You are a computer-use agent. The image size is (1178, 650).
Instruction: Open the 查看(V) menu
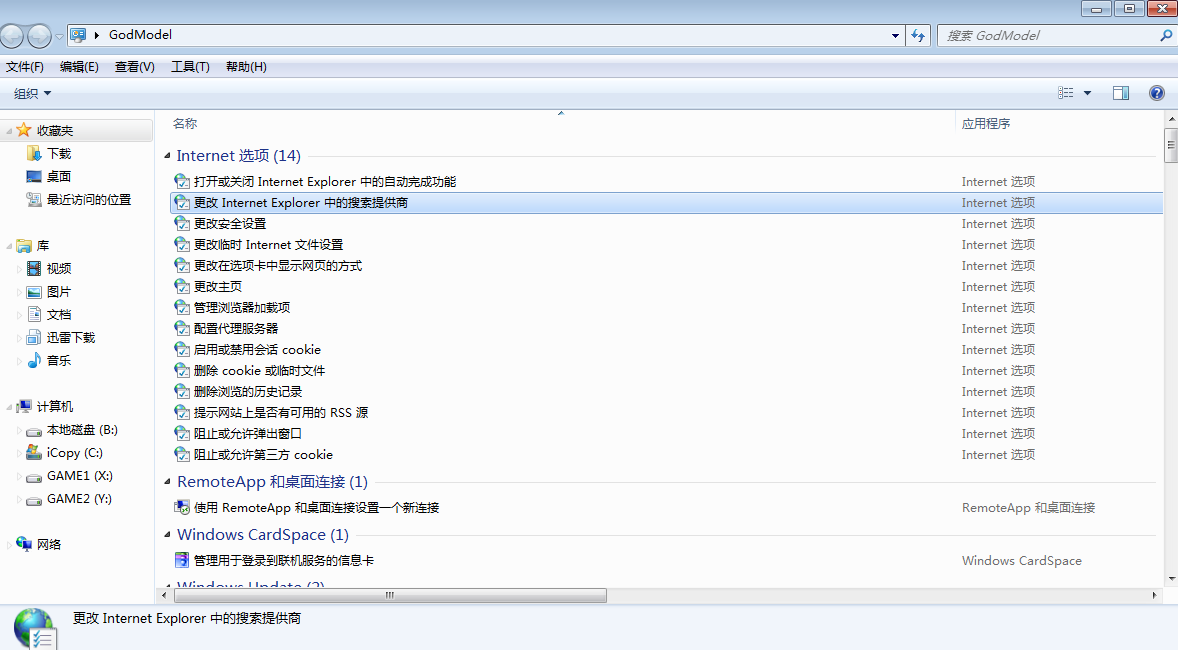(133, 66)
